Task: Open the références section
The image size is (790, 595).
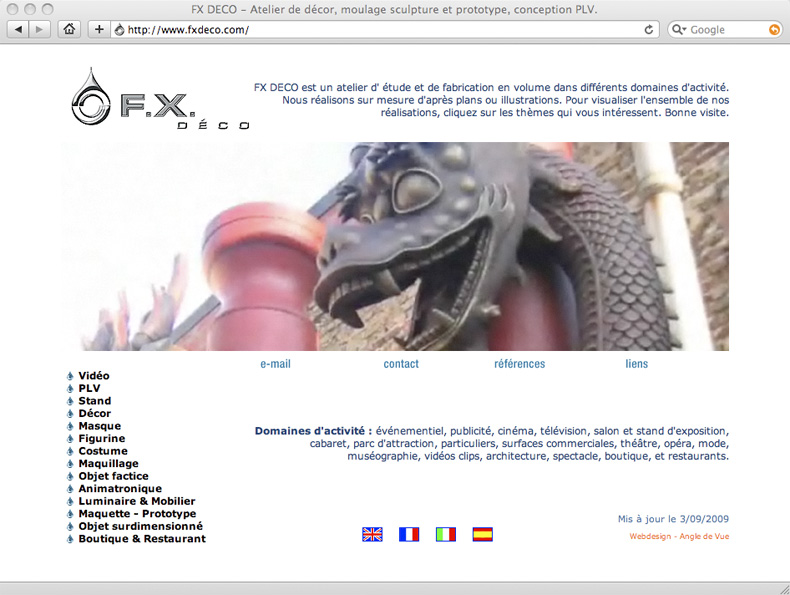Action: [x=519, y=364]
